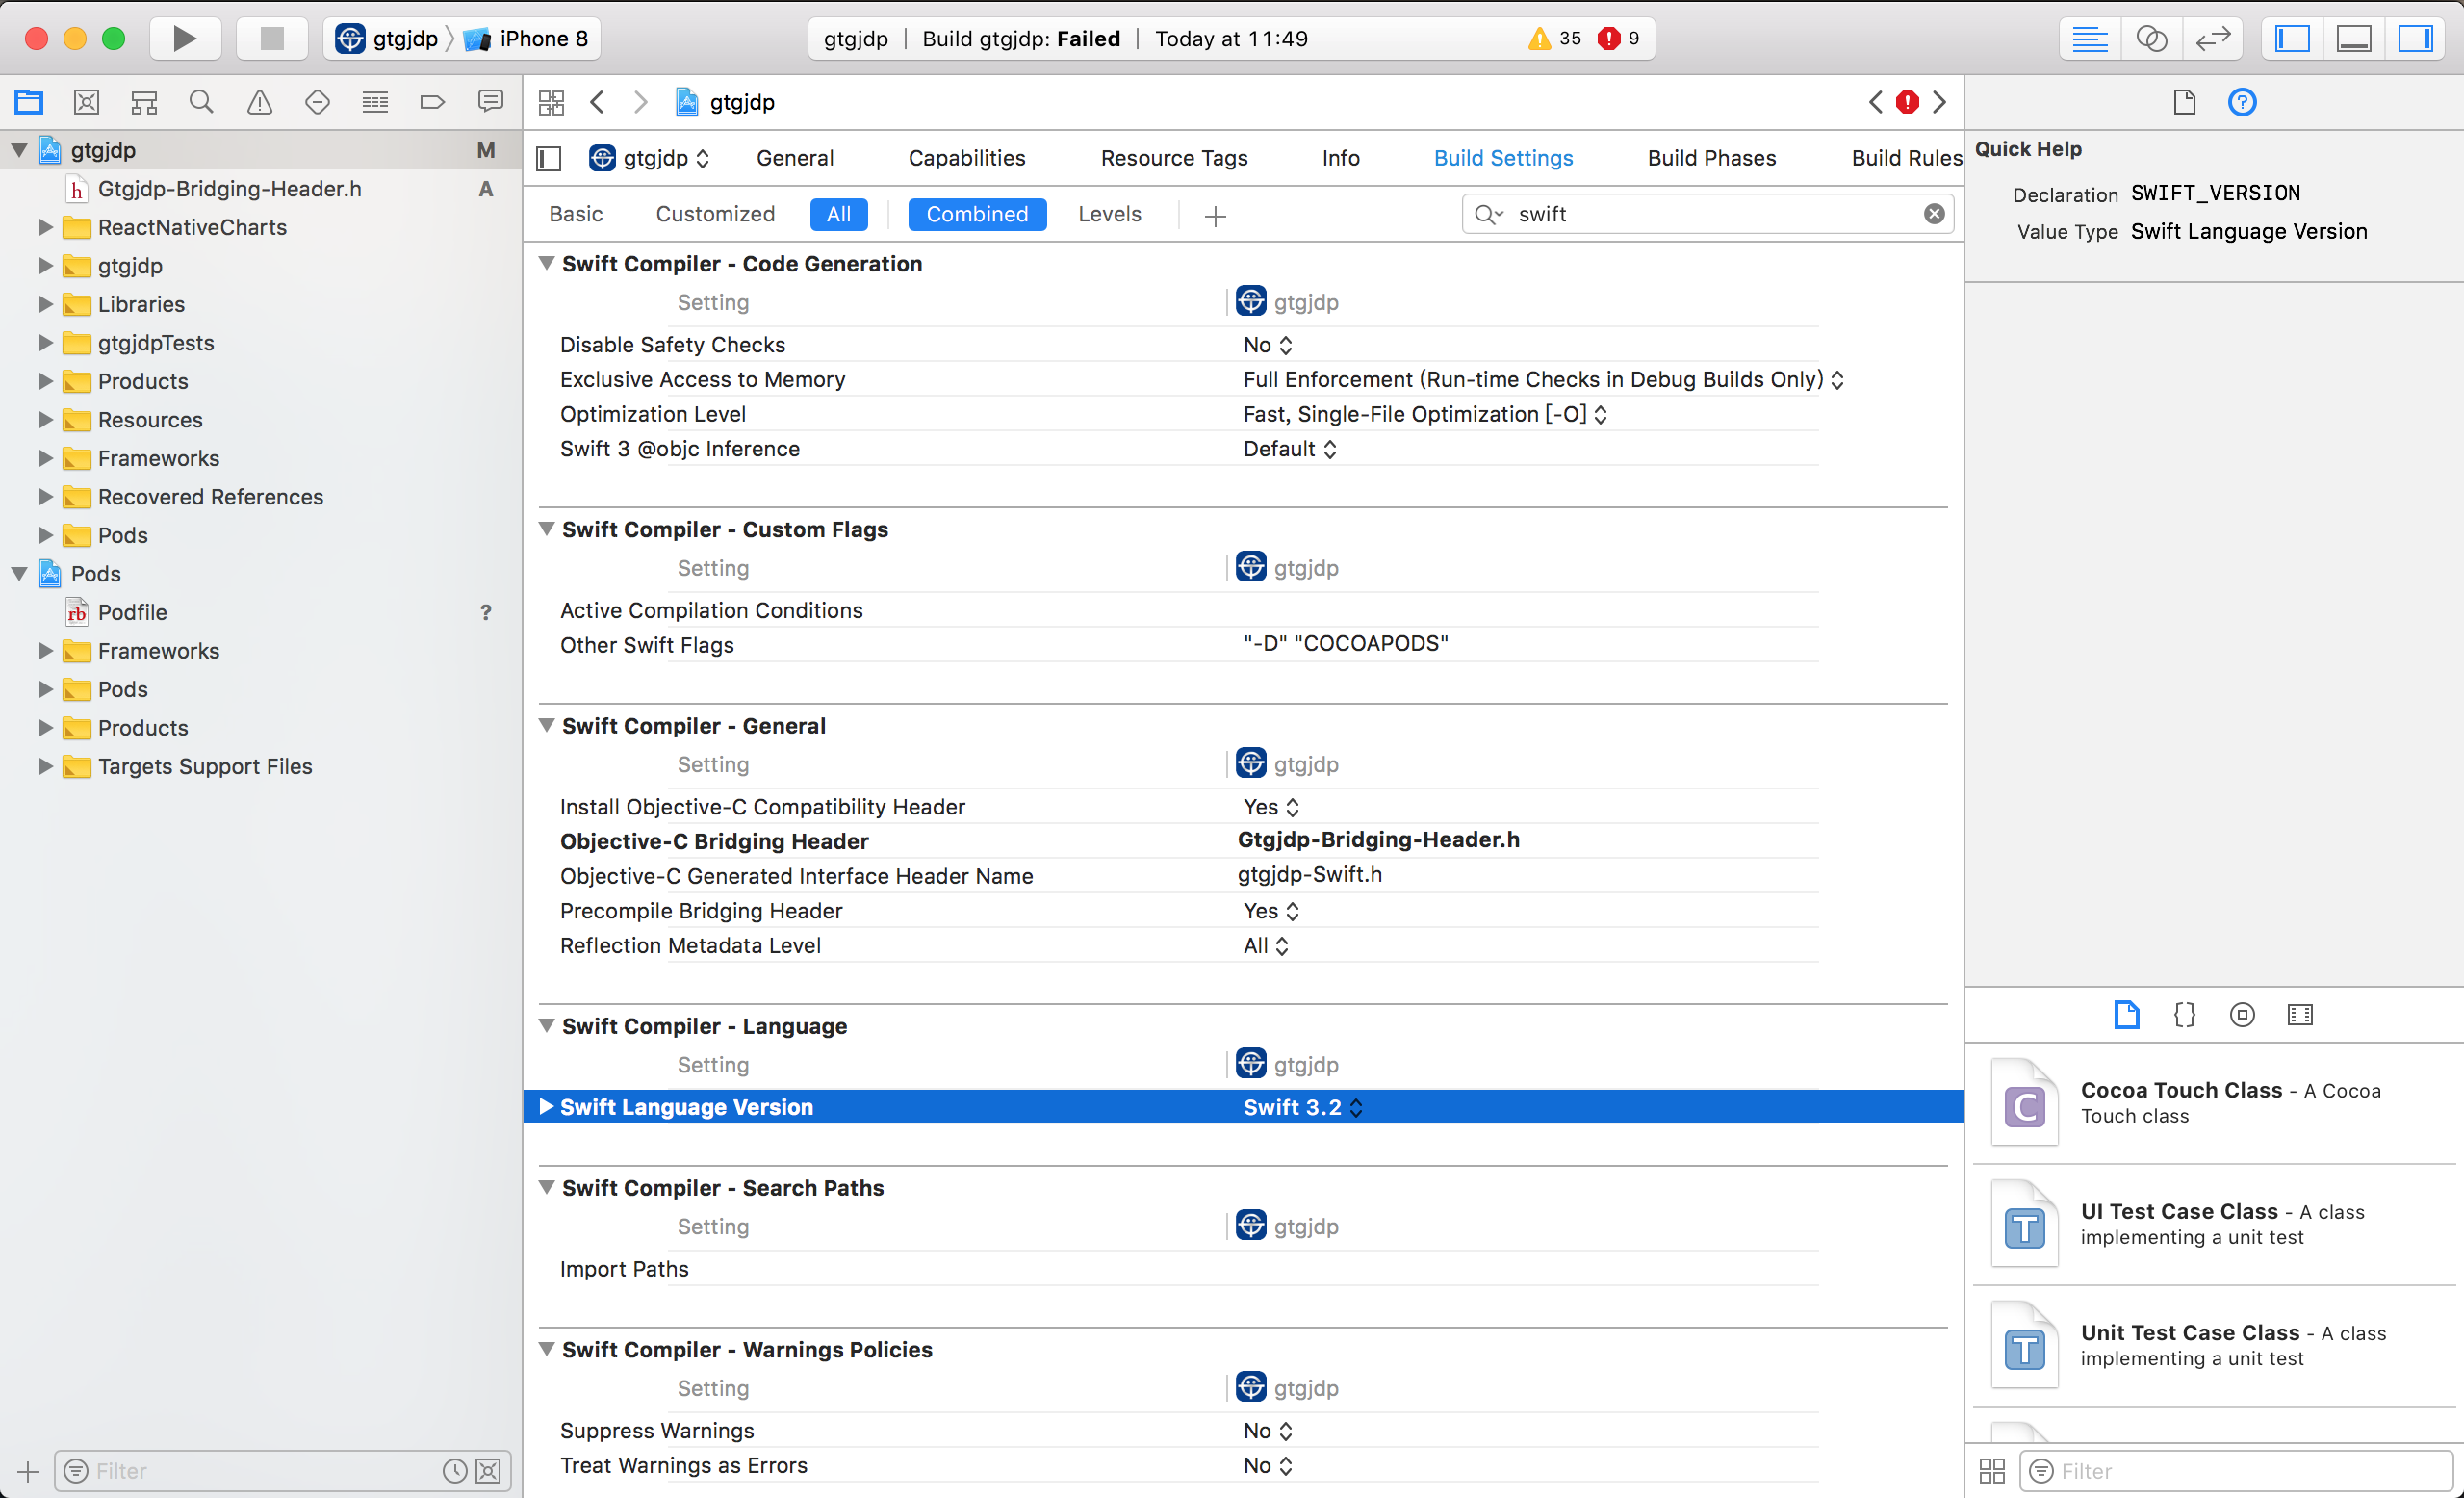This screenshot has height=1498, width=2464.
Task: Select Gtgjdp-Bridging-Header.h in the navigator
Action: coord(230,188)
